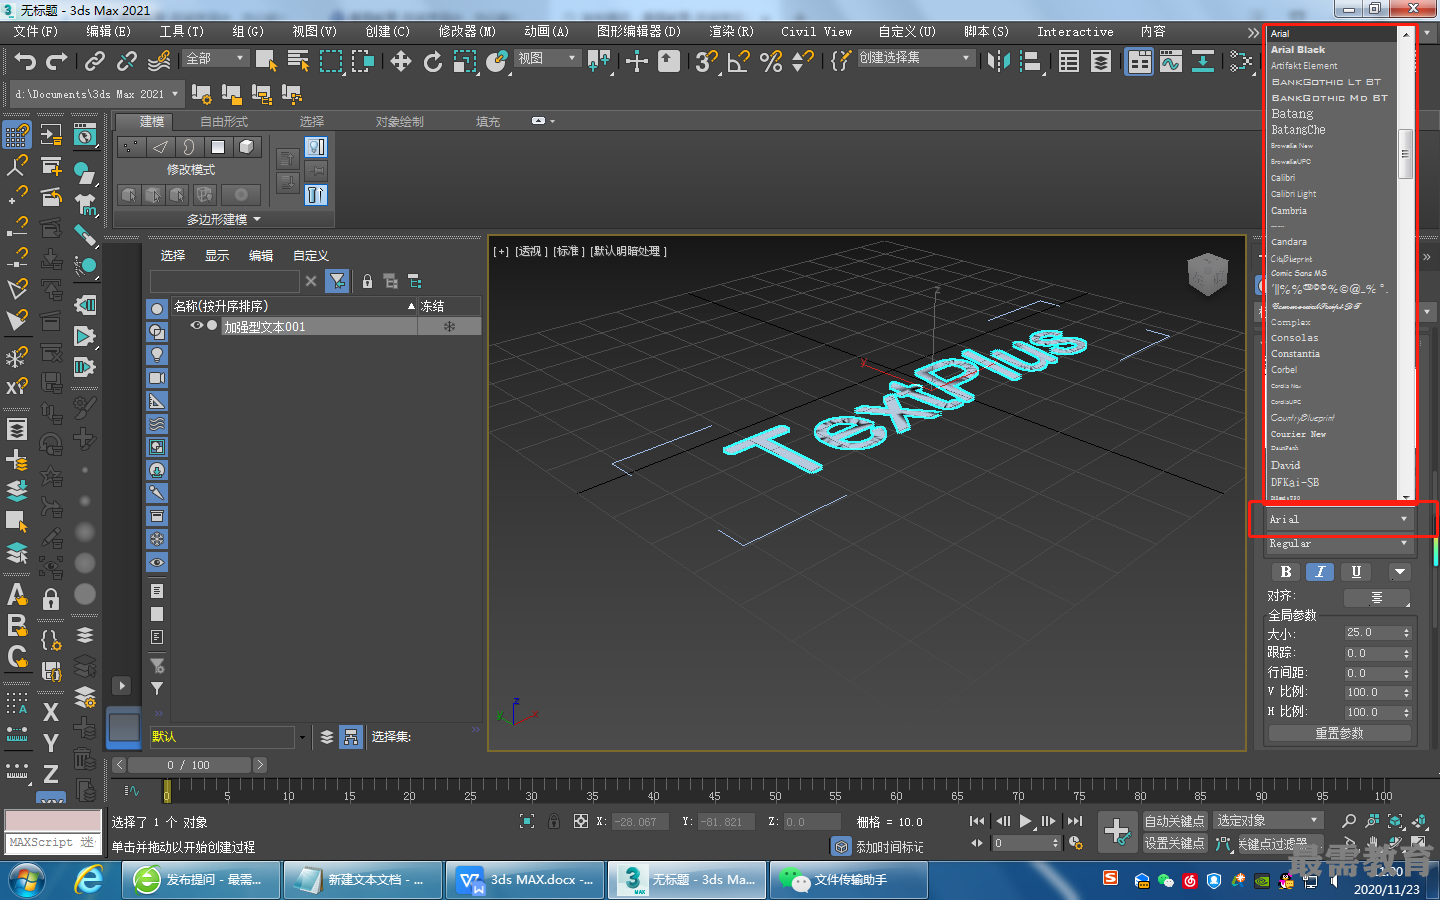Click the scene explorer search field

[x=225, y=281]
